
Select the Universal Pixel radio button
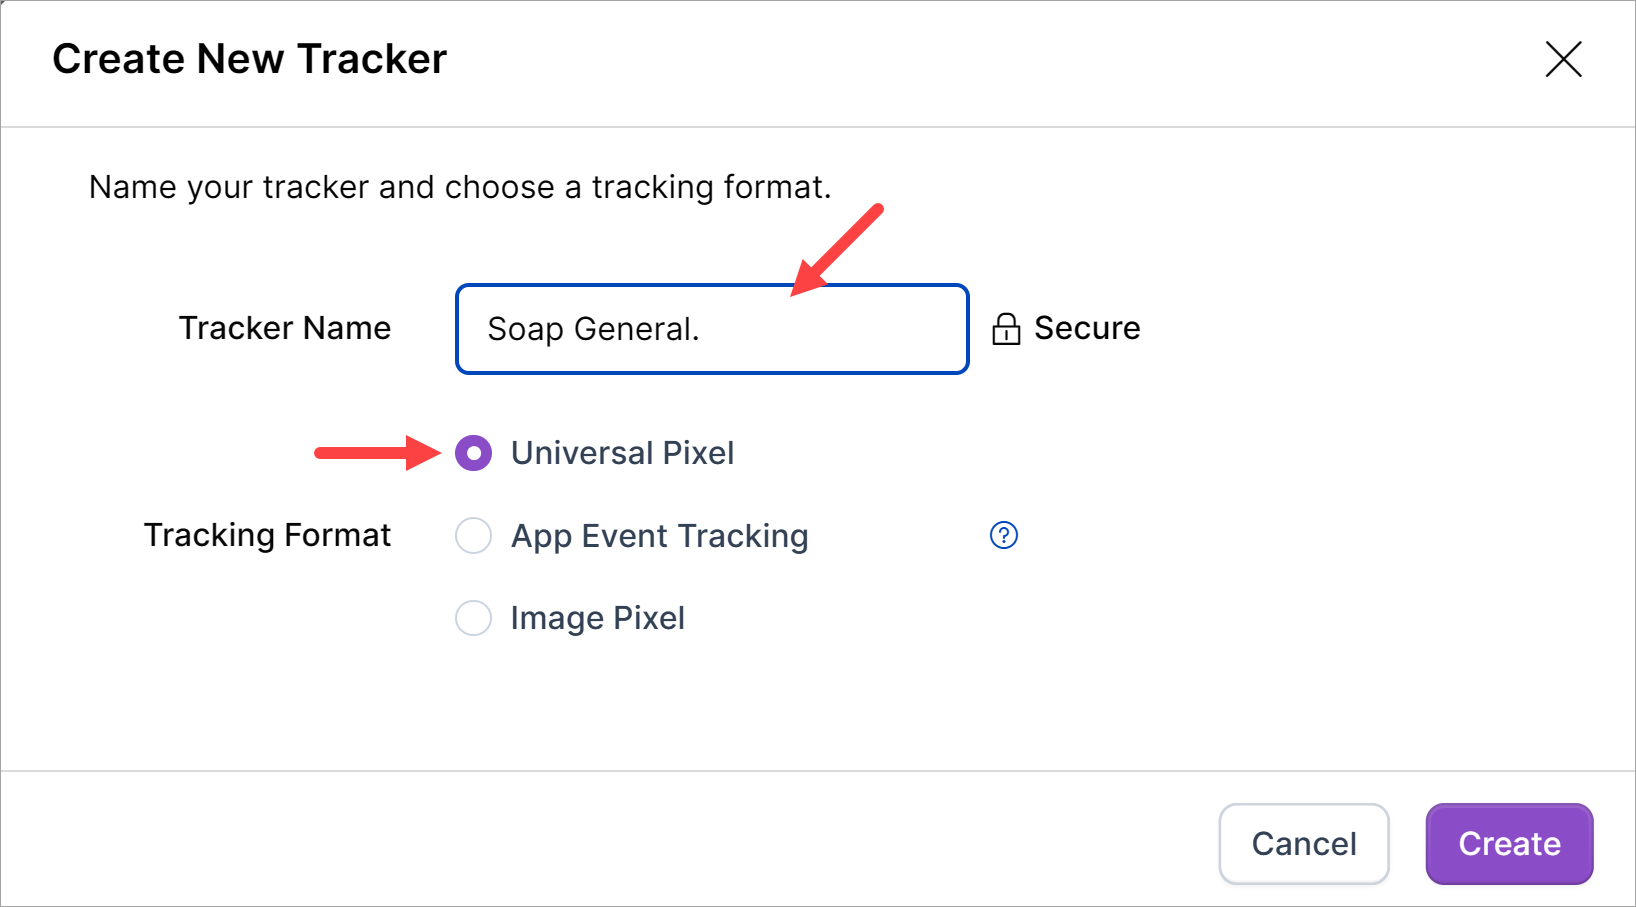(x=473, y=453)
